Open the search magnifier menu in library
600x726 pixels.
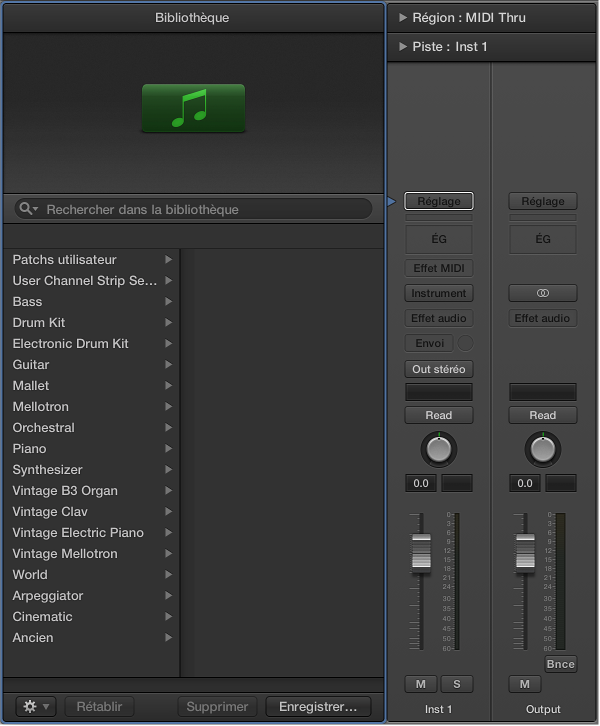click(28, 209)
